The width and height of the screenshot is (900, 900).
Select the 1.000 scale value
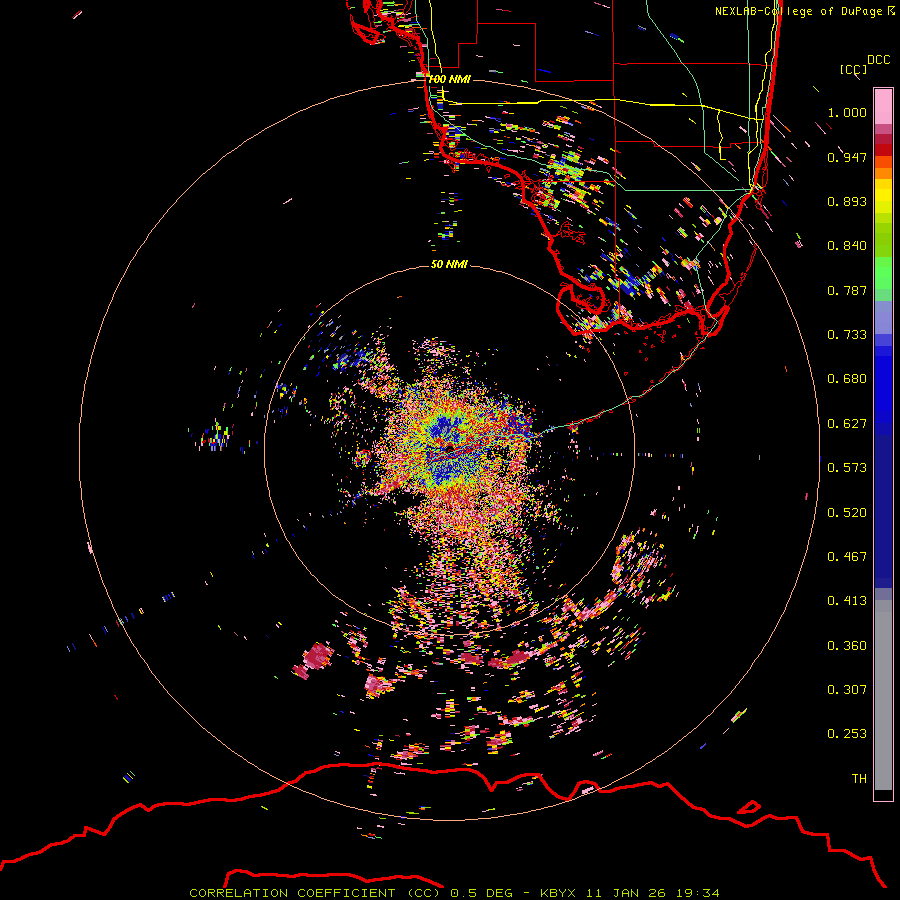coord(847,112)
